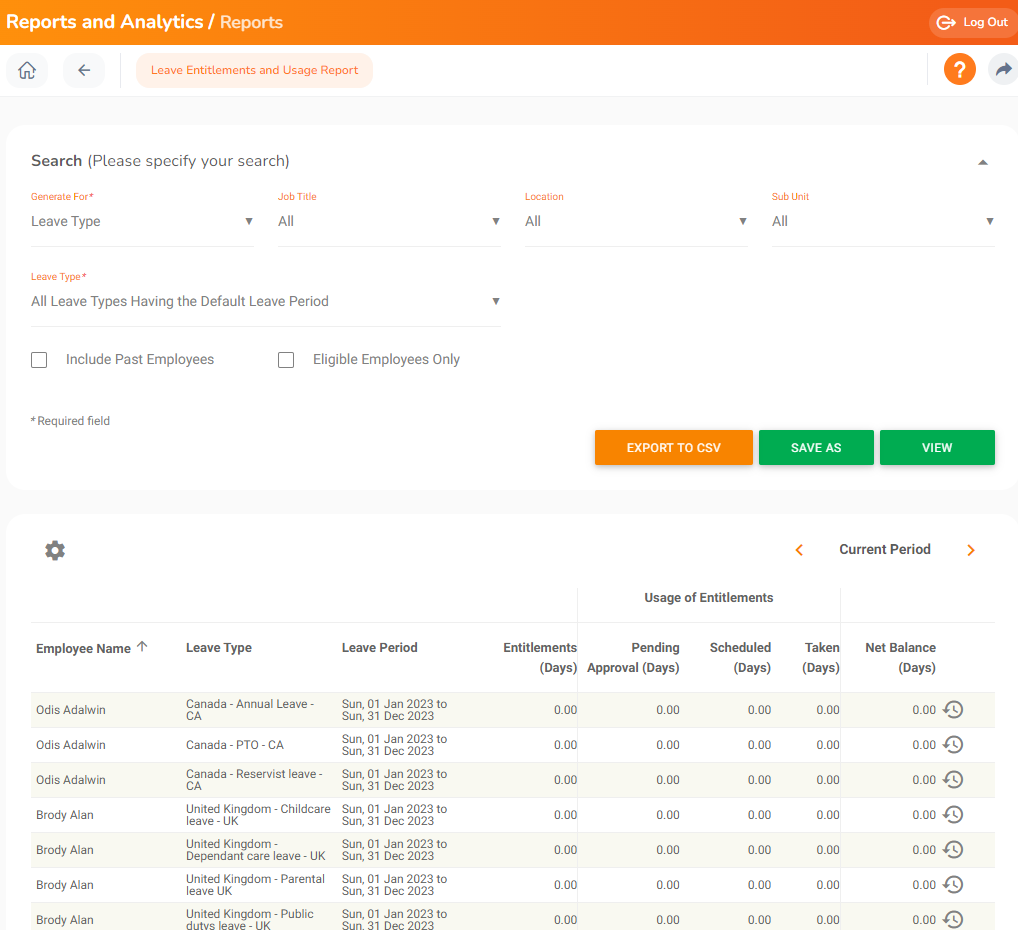1018x930 pixels.
Task: Click the Pending Approval (Days) header
Action: coord(633,657)
